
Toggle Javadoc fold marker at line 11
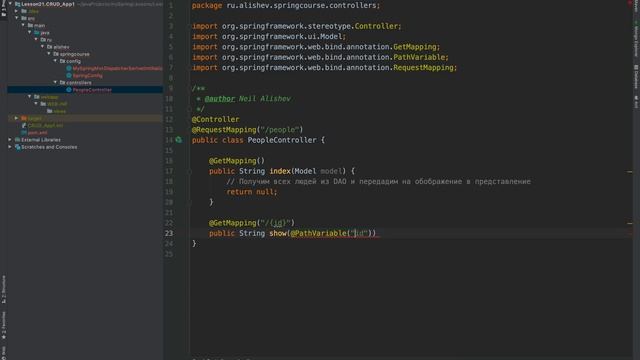point(190,109)
